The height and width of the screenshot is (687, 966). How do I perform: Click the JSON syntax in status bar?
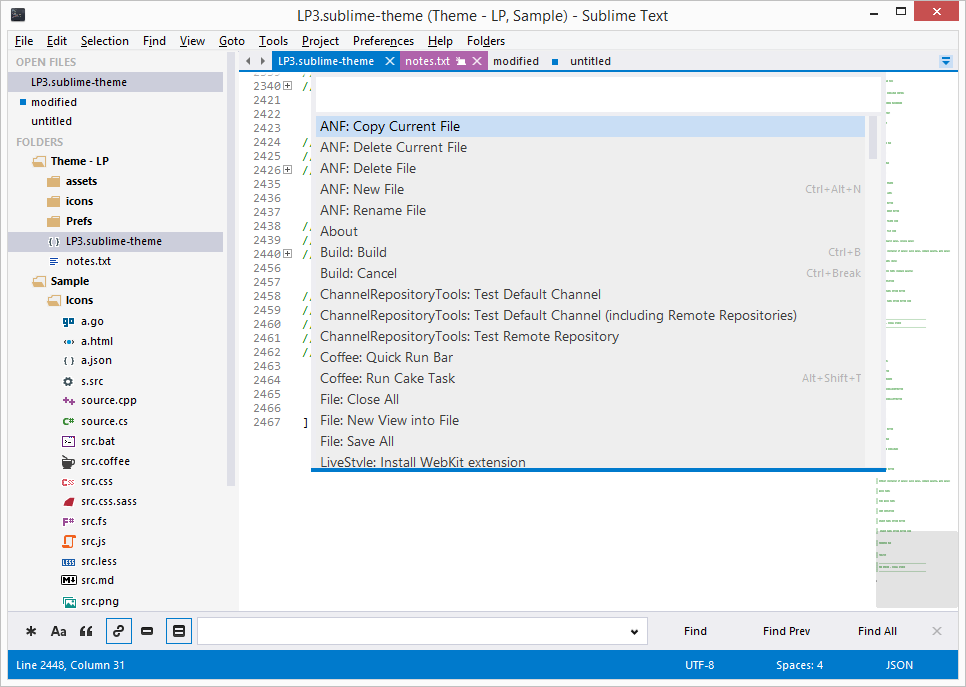click(899, 665)
